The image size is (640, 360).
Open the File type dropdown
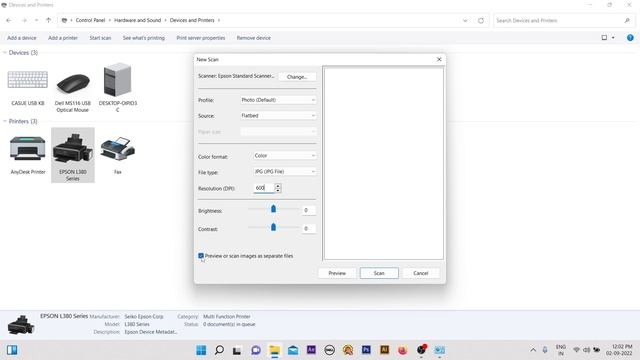click(x=284, y=172)
